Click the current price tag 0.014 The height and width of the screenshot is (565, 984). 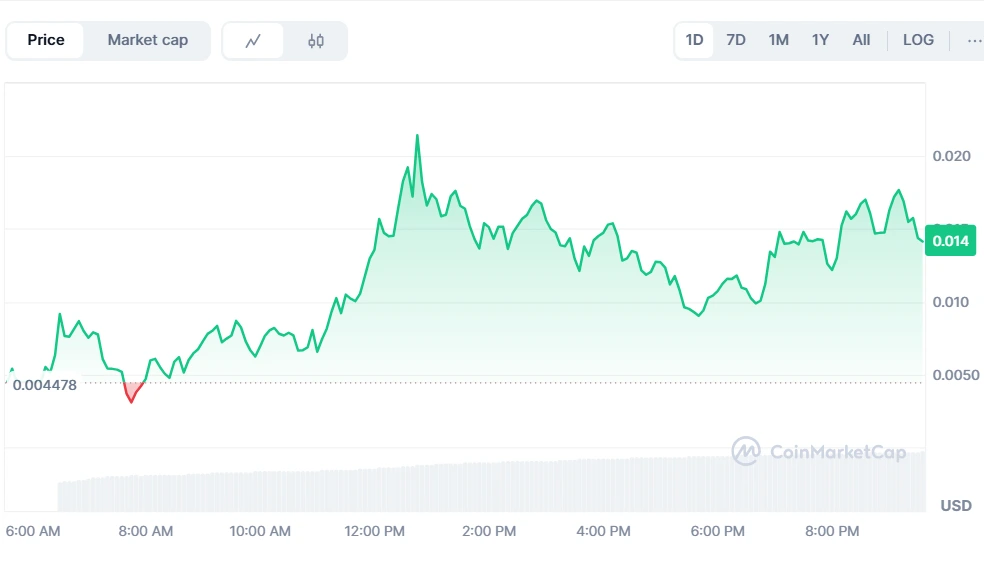950,240
